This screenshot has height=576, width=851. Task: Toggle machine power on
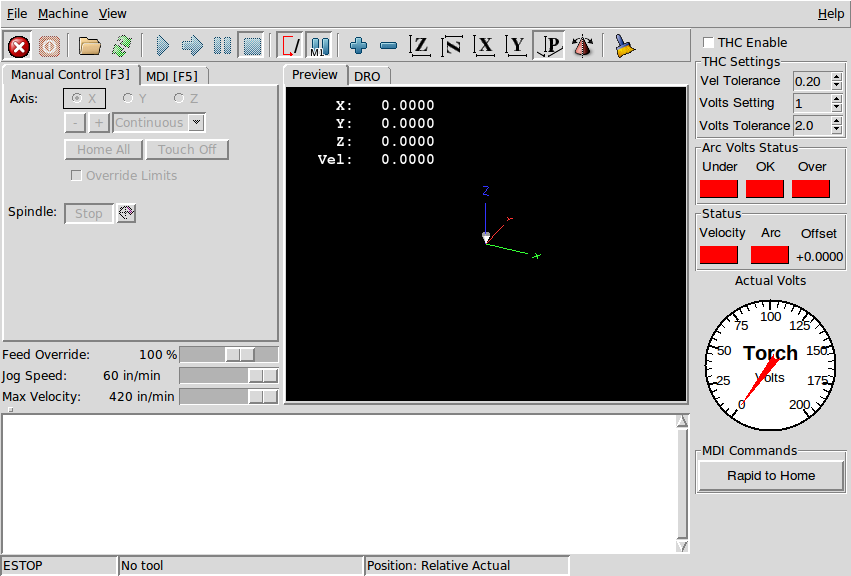pyautogui.click(x=49, y=46)
